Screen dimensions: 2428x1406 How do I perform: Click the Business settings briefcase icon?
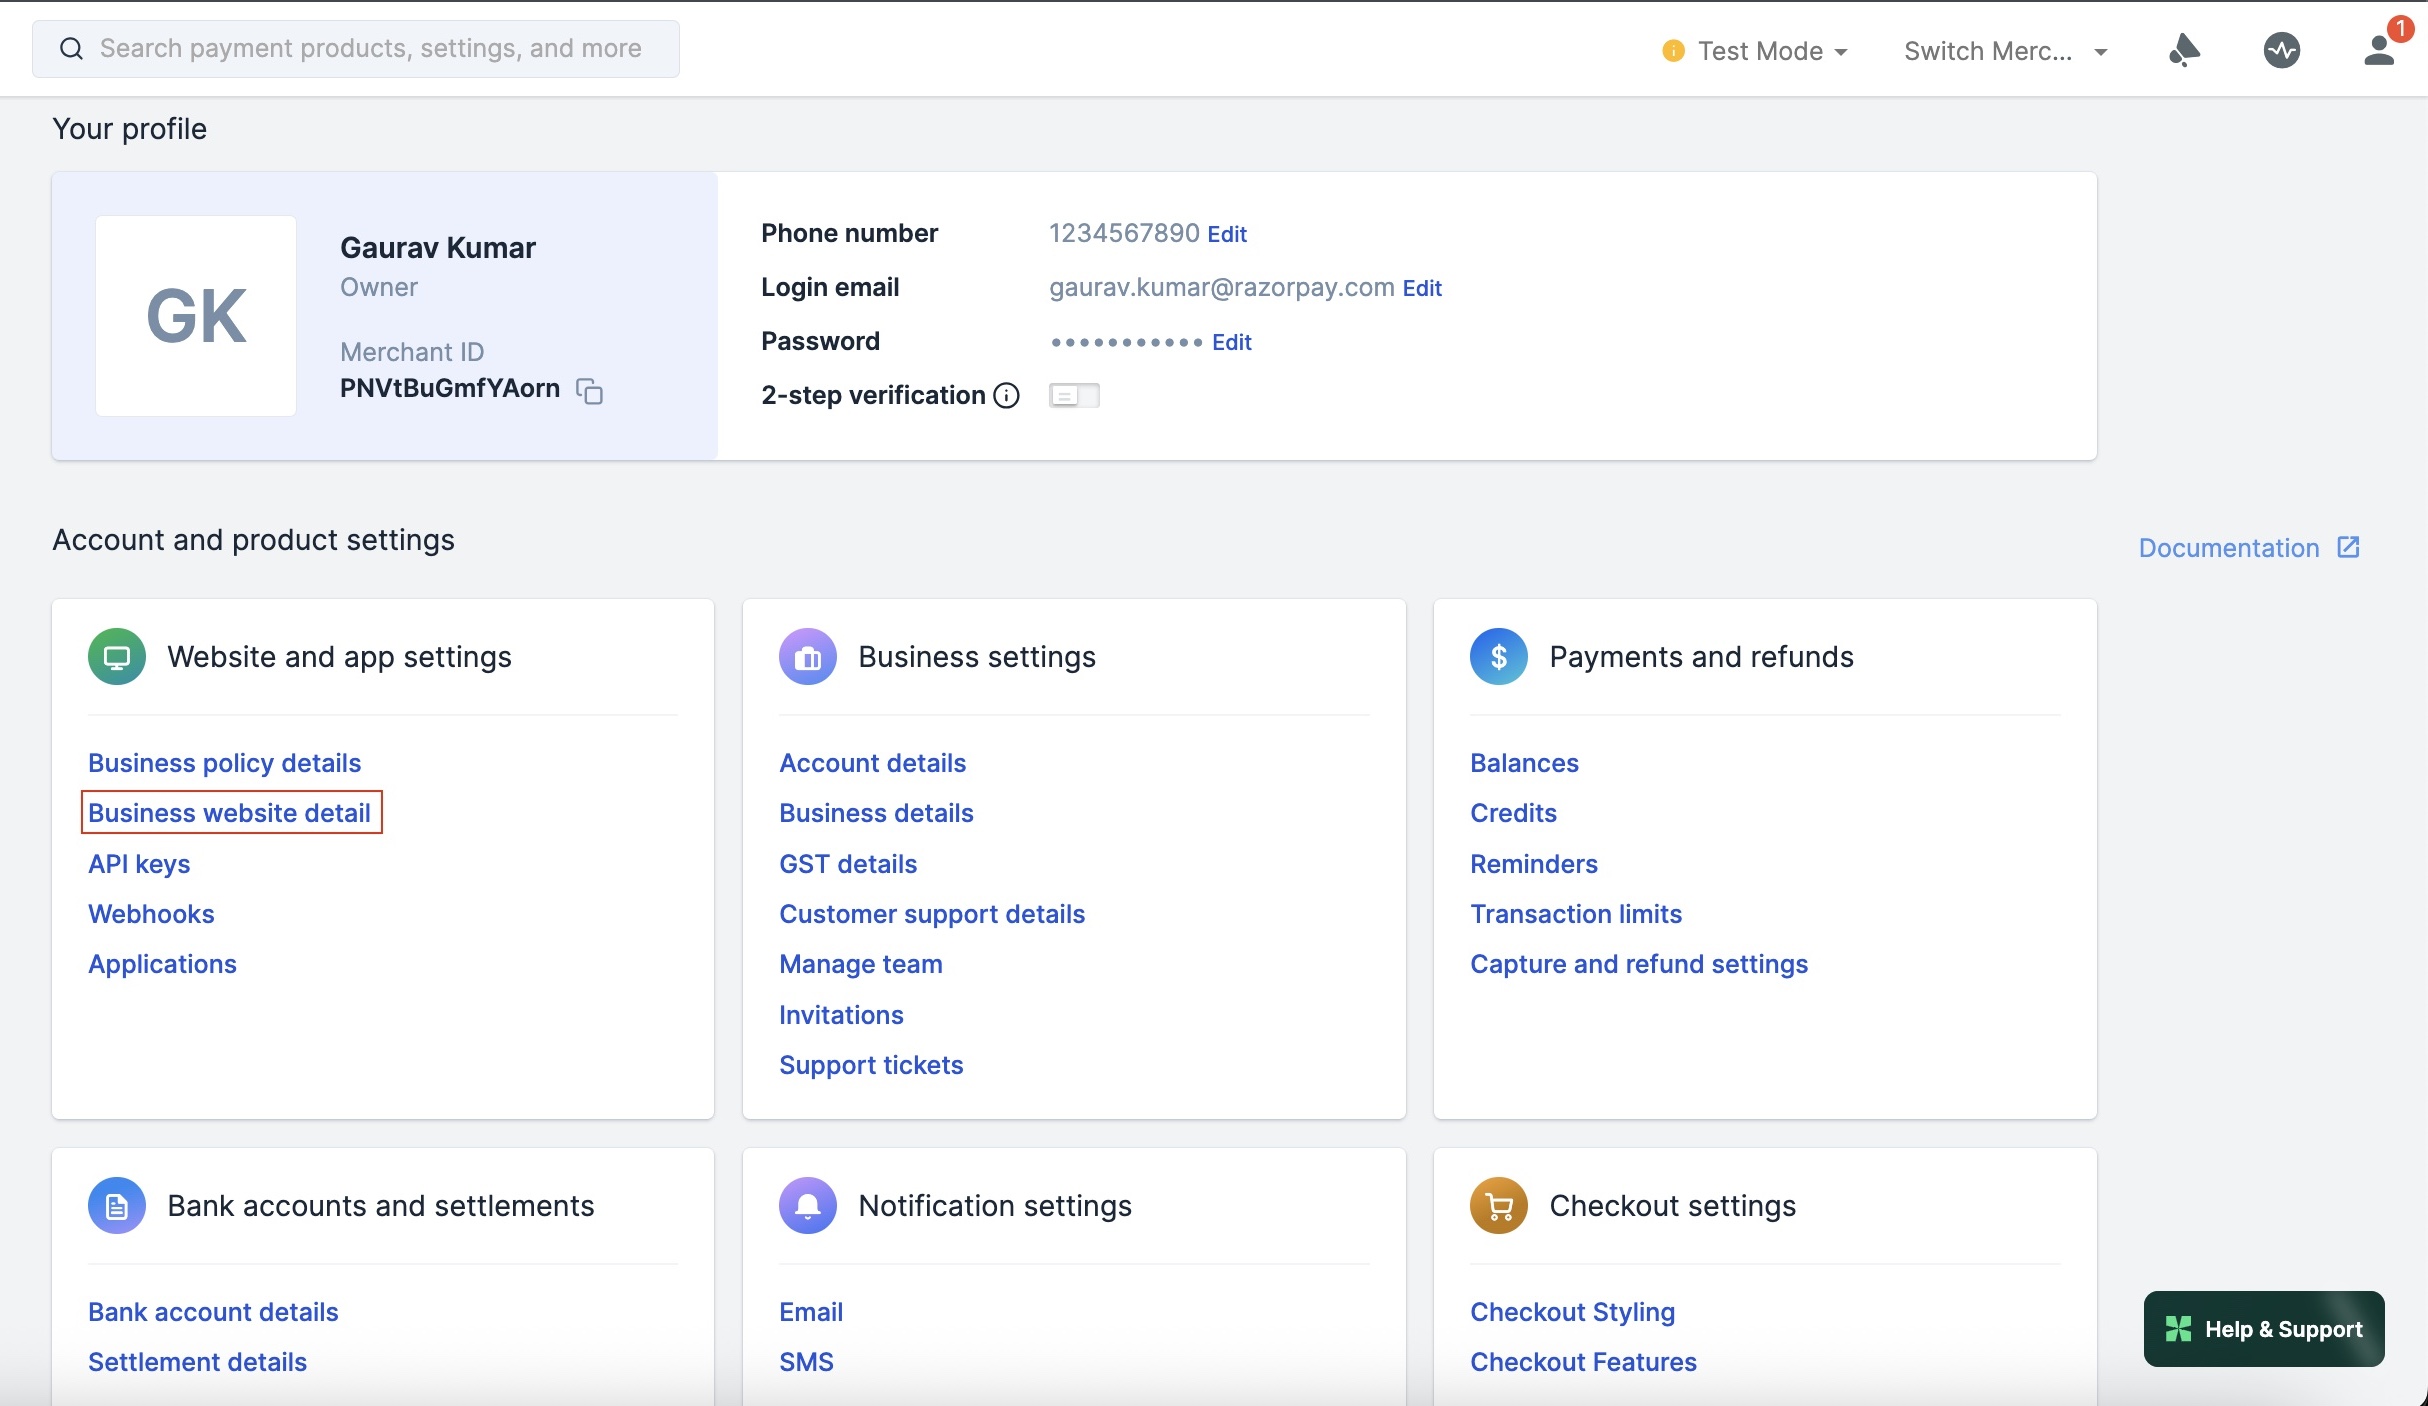coord(807,657)
